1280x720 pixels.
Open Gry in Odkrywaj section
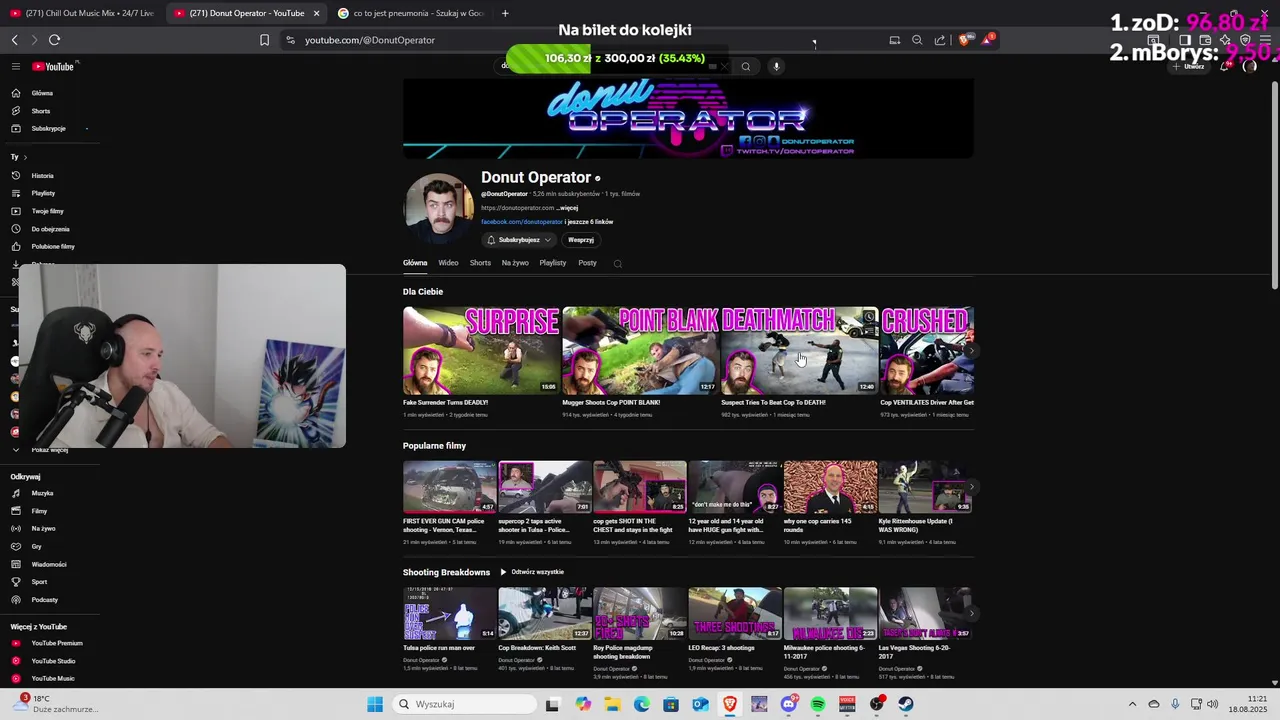(x=36, y=547)
